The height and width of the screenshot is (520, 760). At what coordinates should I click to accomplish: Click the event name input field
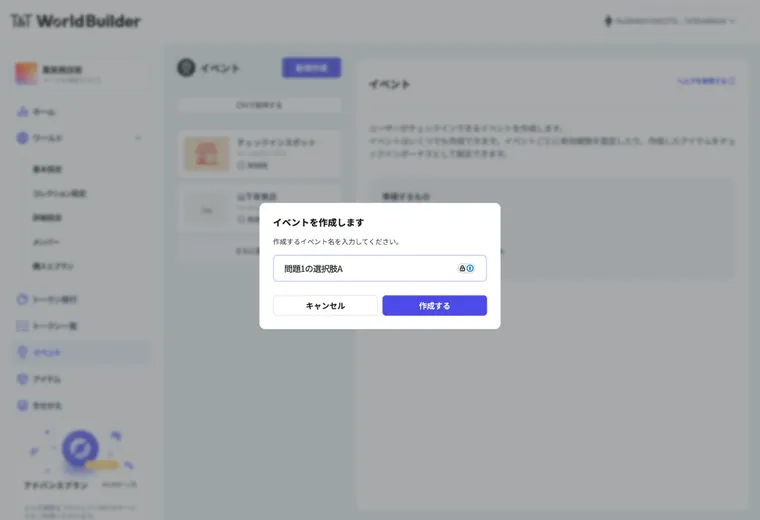[380, 268]
